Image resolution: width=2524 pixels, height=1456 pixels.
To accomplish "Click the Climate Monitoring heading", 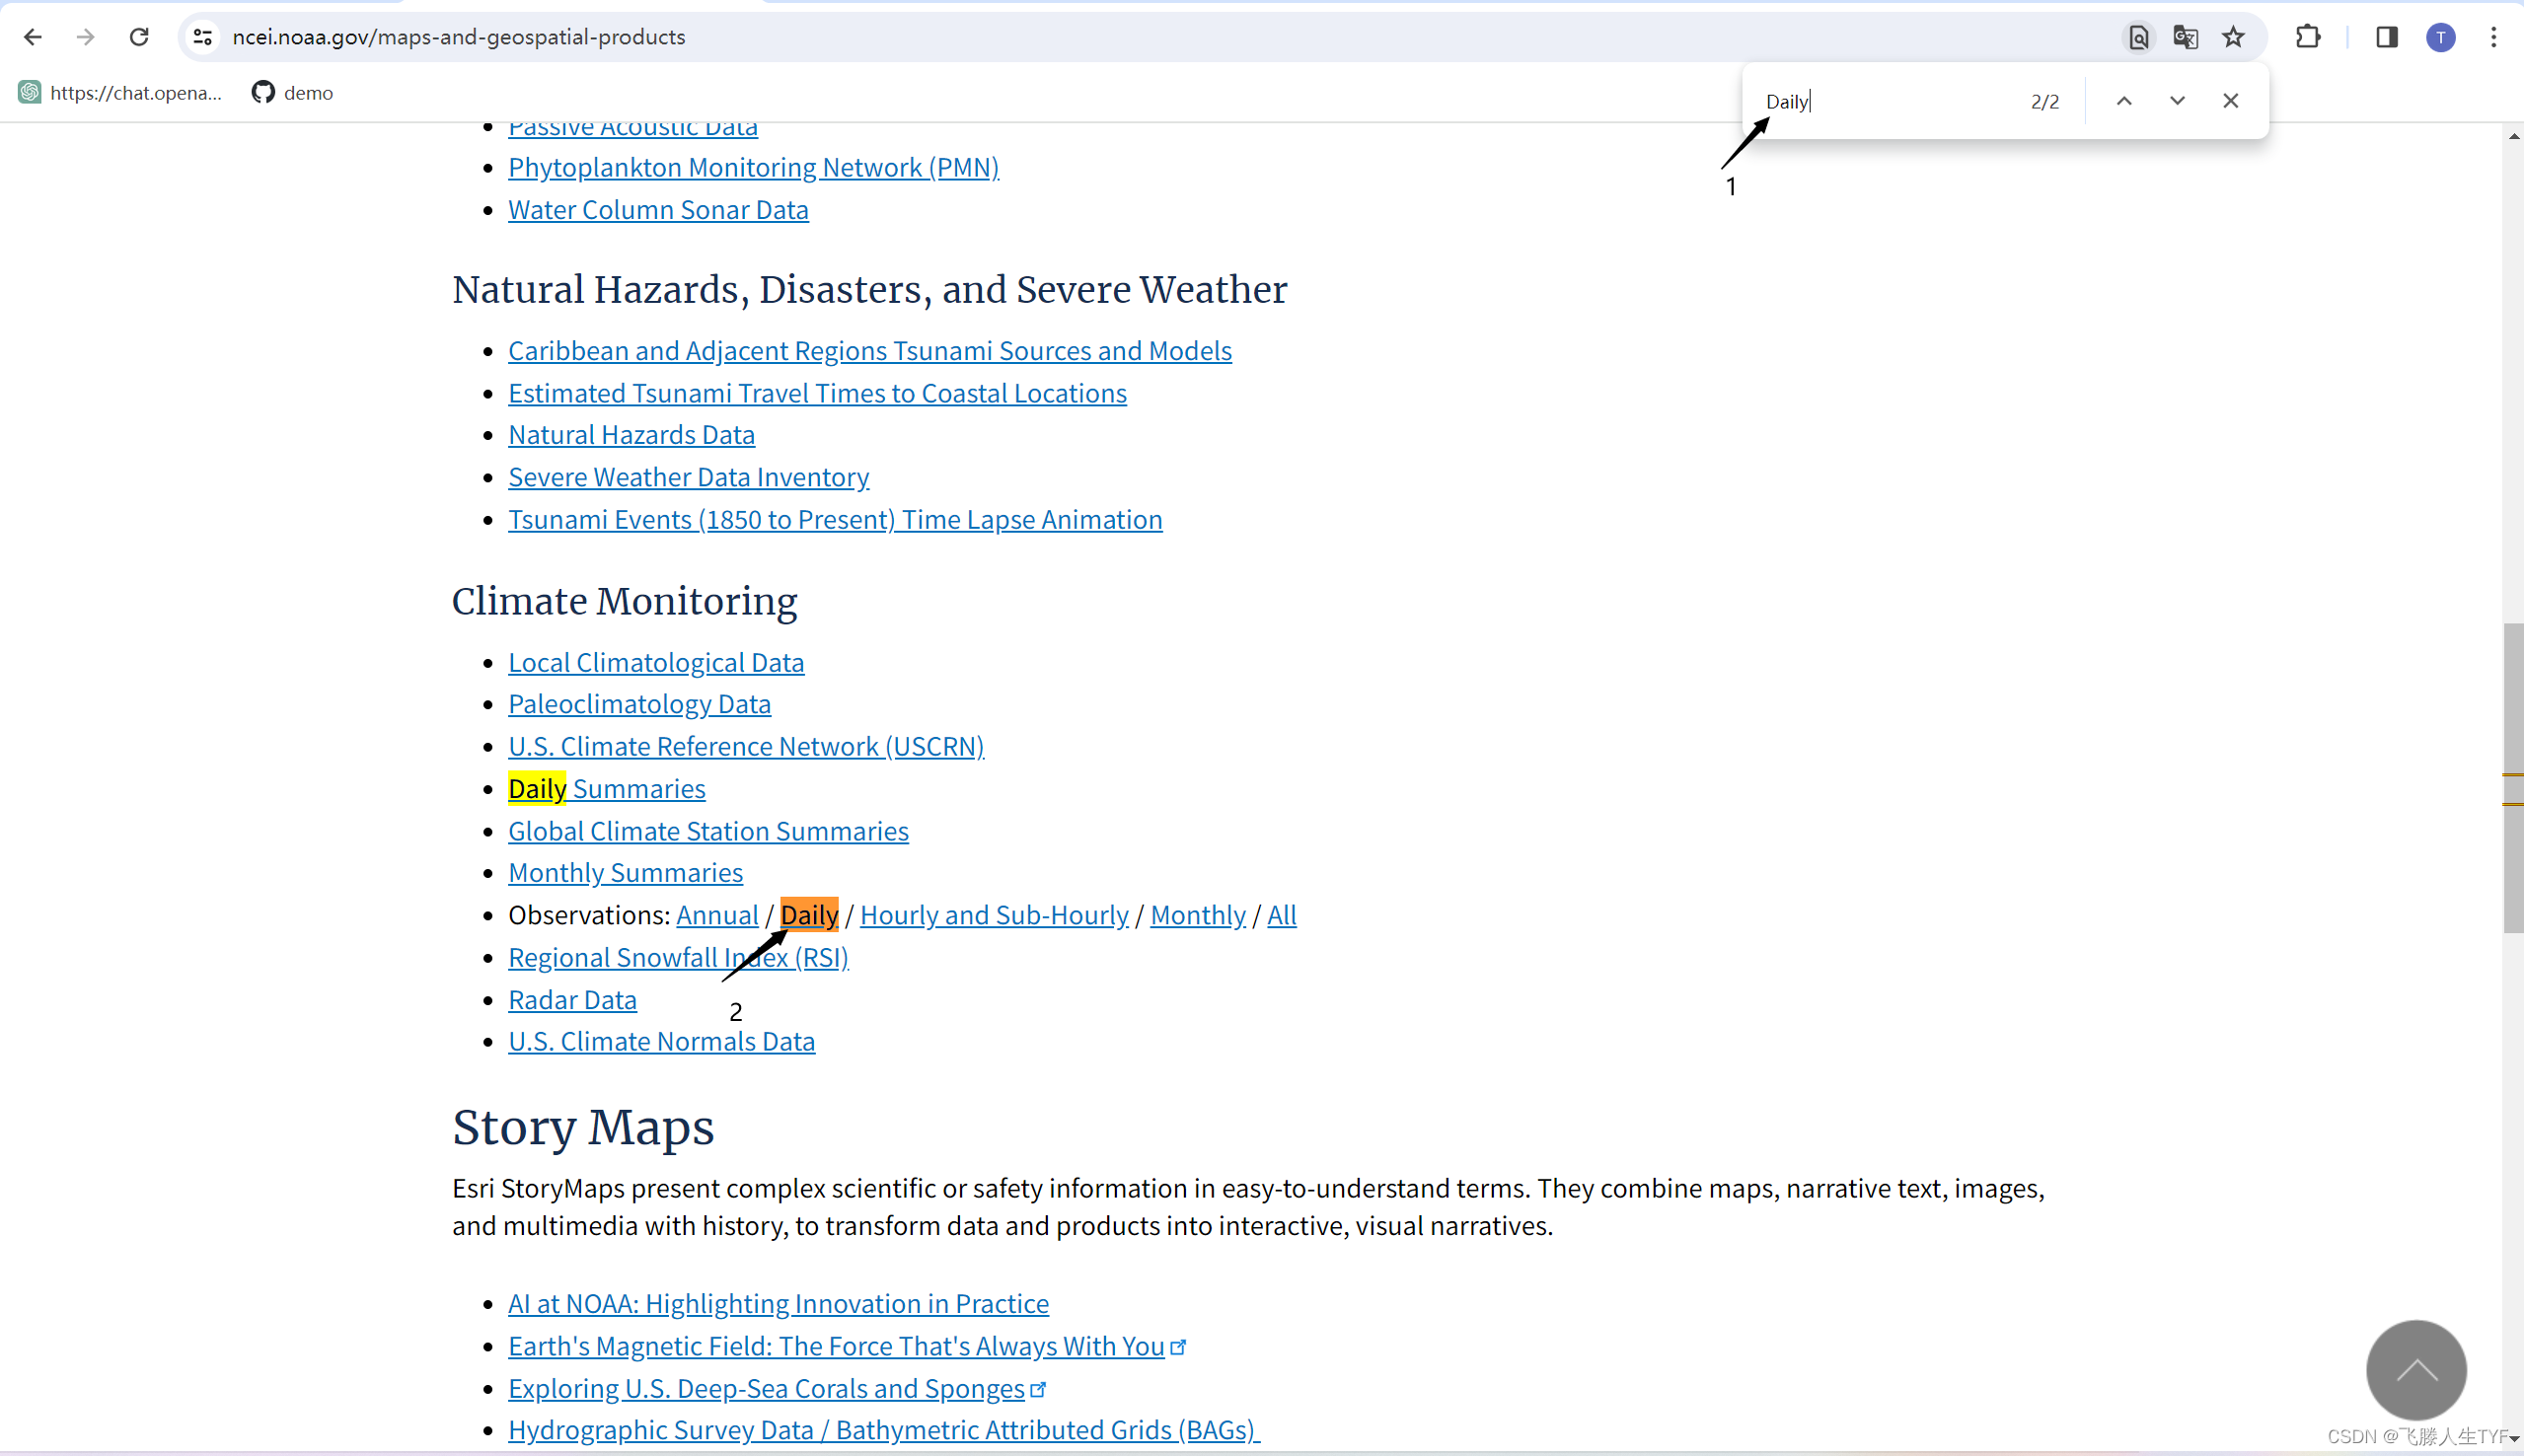I will 624,602.
